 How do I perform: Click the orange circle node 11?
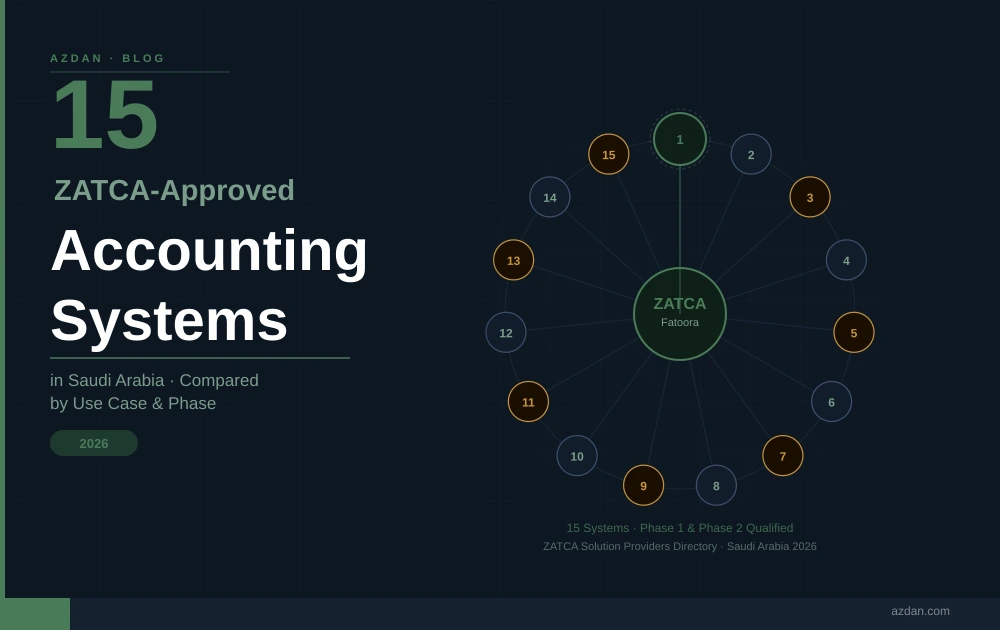point(528,402)
